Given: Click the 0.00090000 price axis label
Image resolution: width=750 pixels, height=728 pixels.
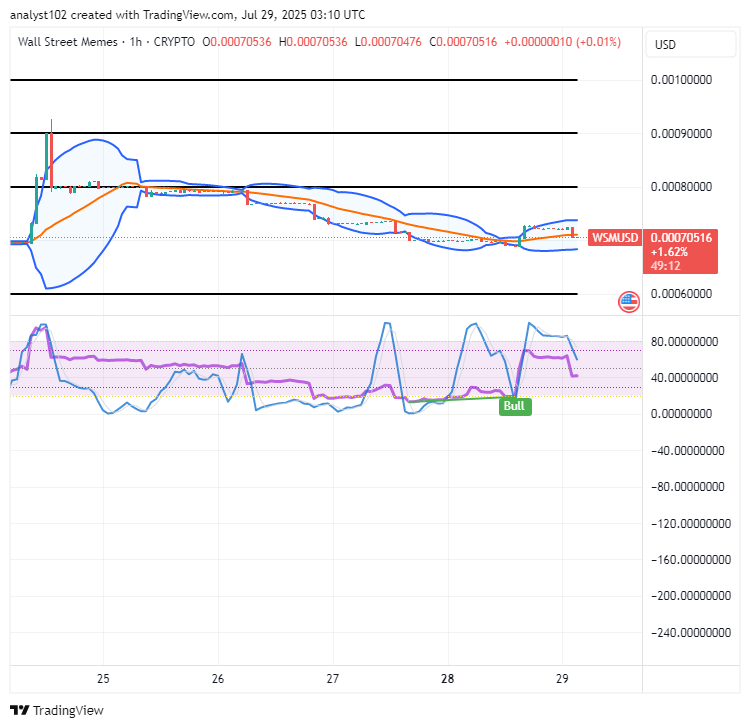Looking at the screenshot, I should [681, 133].
